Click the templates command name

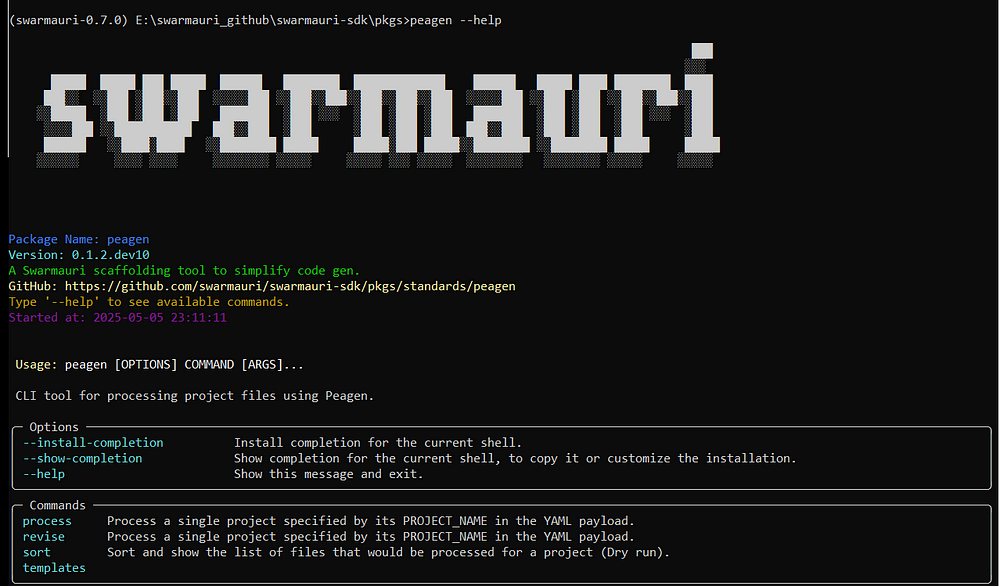point(54,568)
